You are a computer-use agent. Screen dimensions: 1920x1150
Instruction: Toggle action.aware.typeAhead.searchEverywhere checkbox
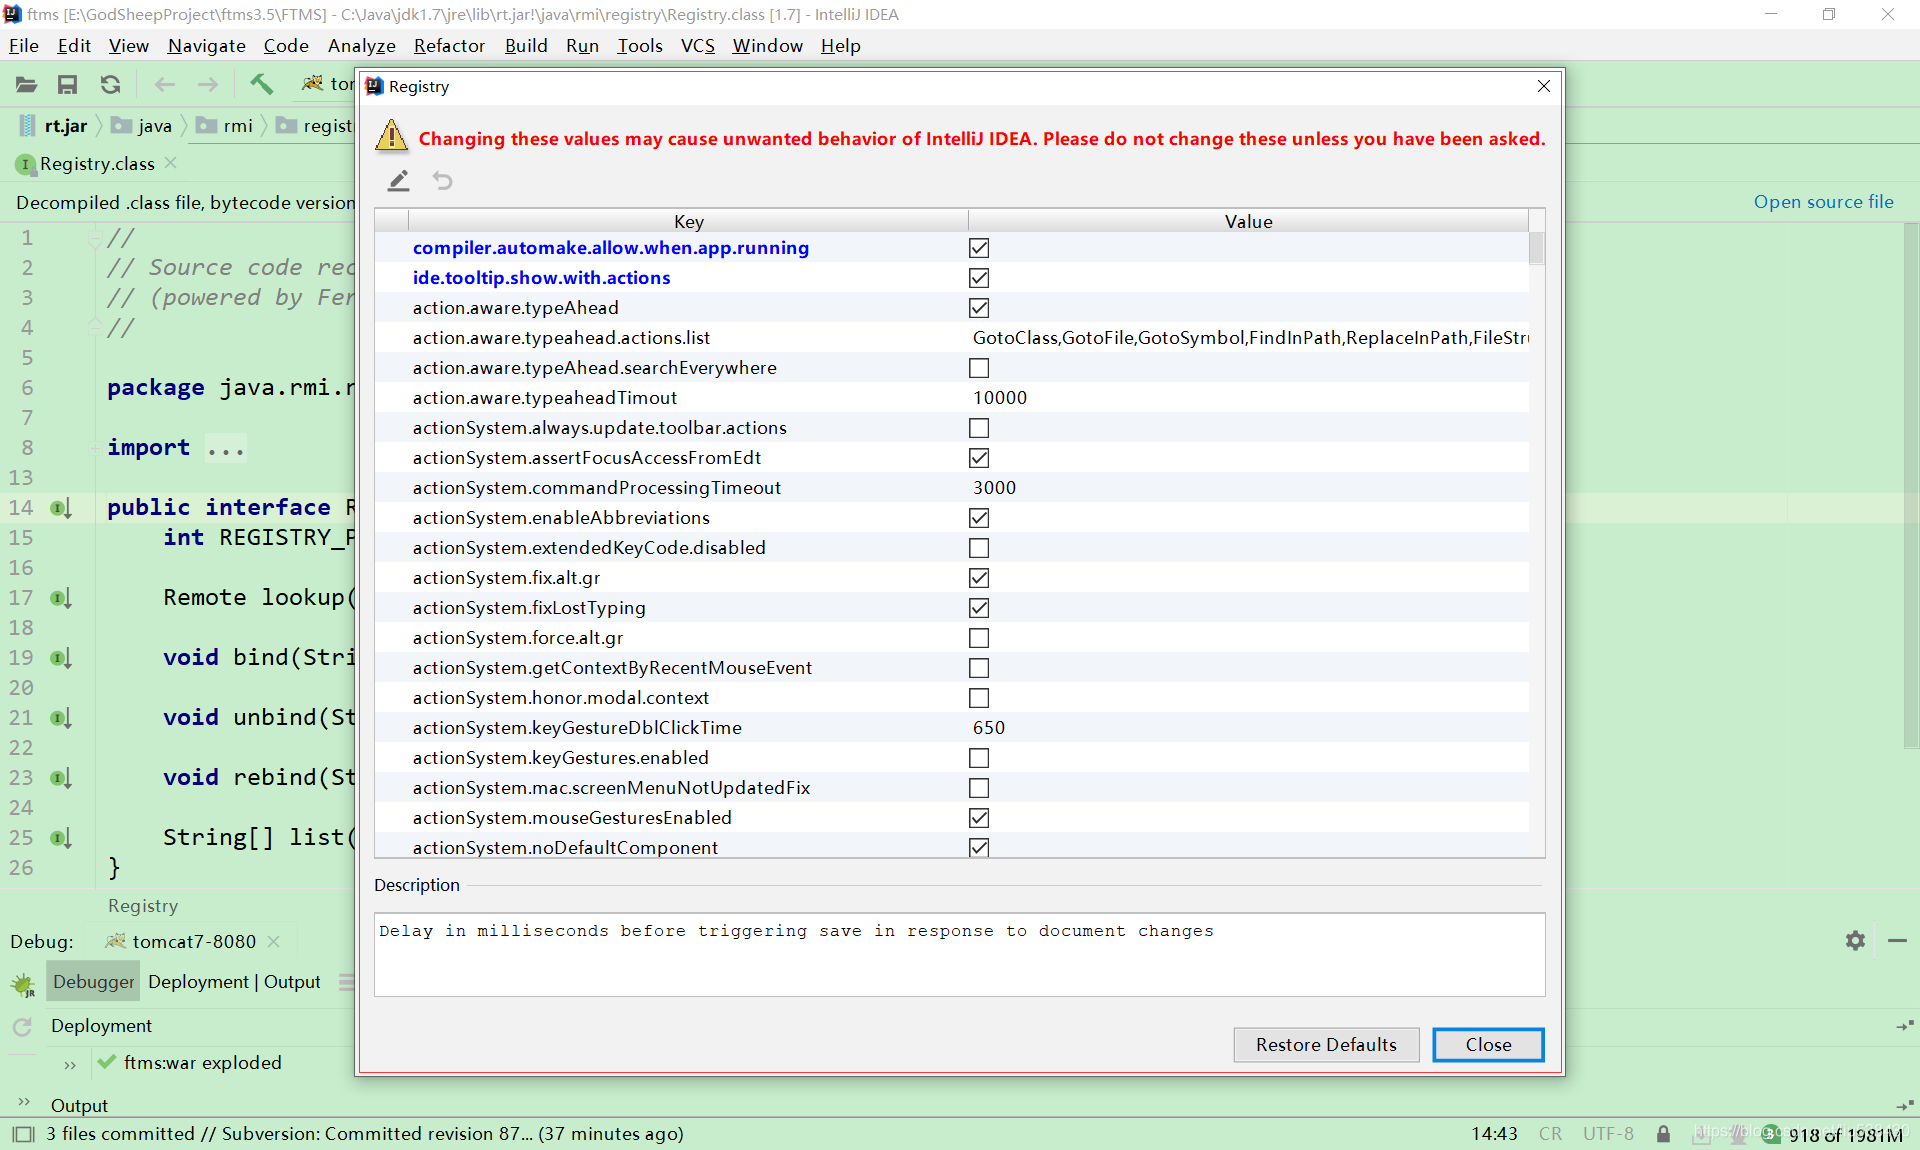(x=979, y=368)
